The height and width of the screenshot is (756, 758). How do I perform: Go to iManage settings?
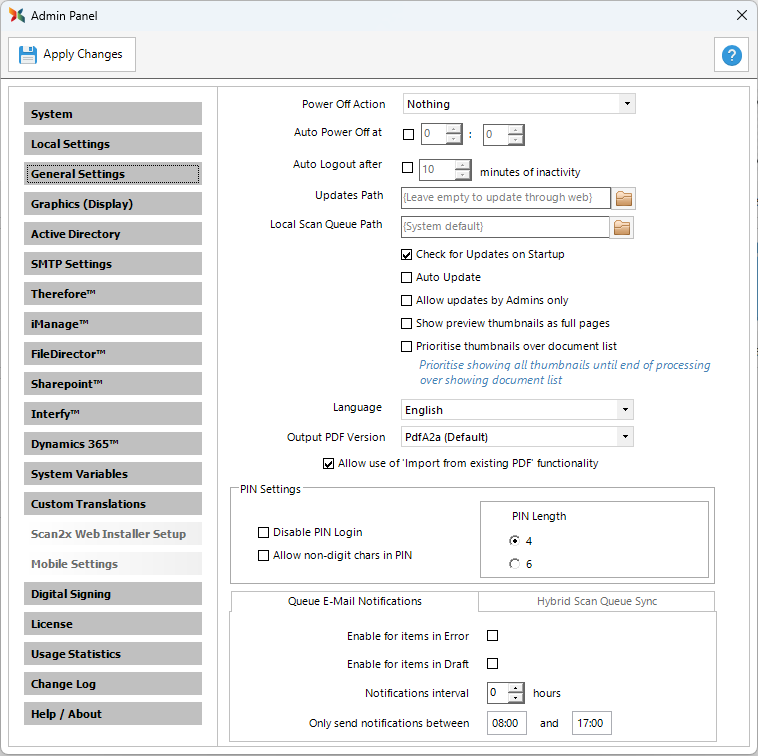point(113,323)
